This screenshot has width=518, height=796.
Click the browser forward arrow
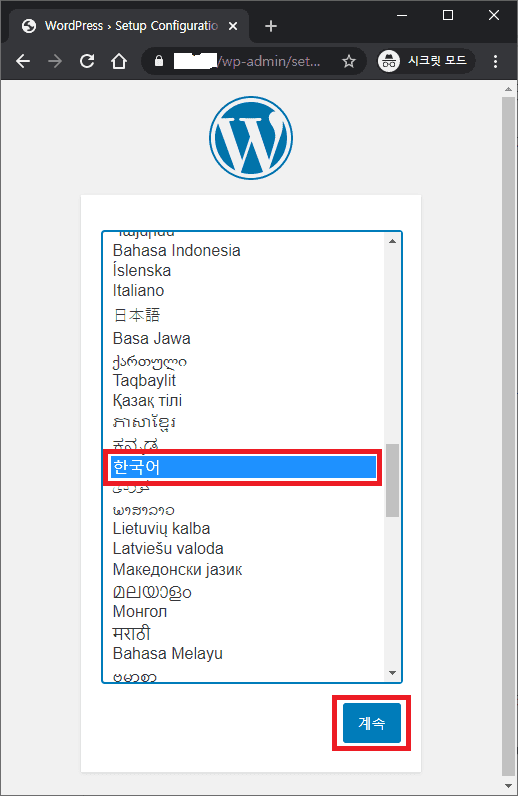[55, 61]
